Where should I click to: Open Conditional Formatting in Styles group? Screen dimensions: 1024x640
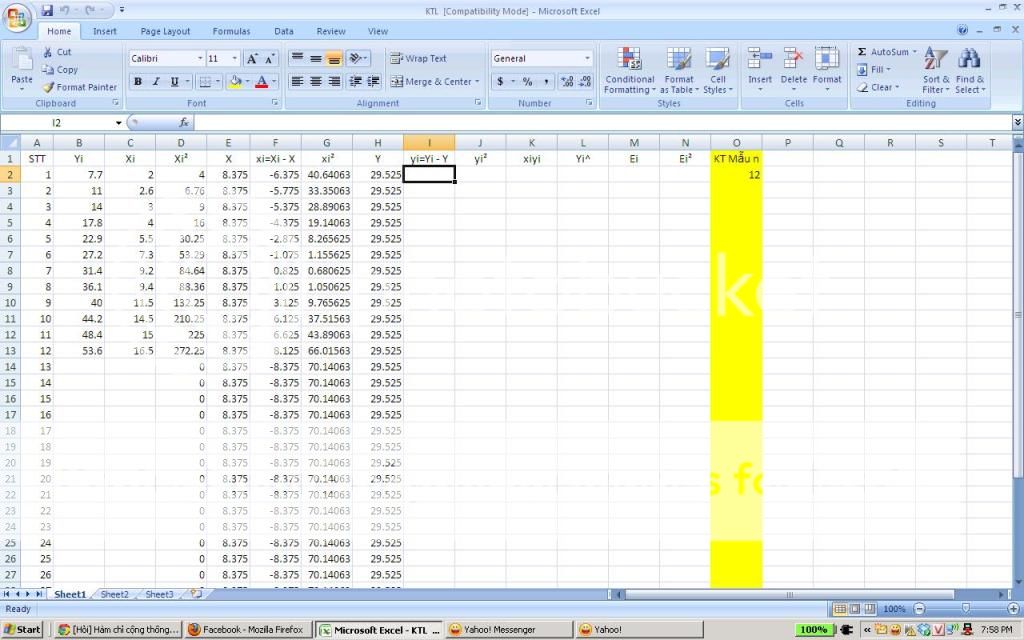629,70
